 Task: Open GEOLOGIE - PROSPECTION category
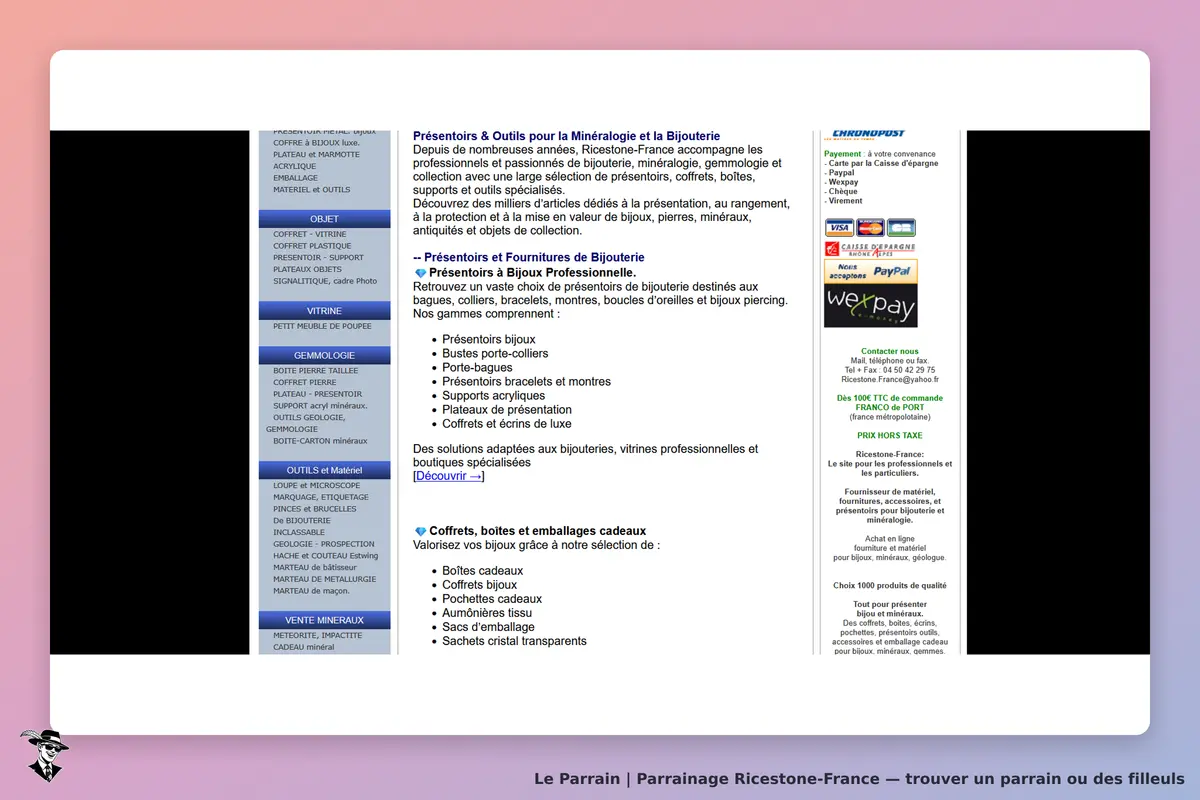click(324, 544)
